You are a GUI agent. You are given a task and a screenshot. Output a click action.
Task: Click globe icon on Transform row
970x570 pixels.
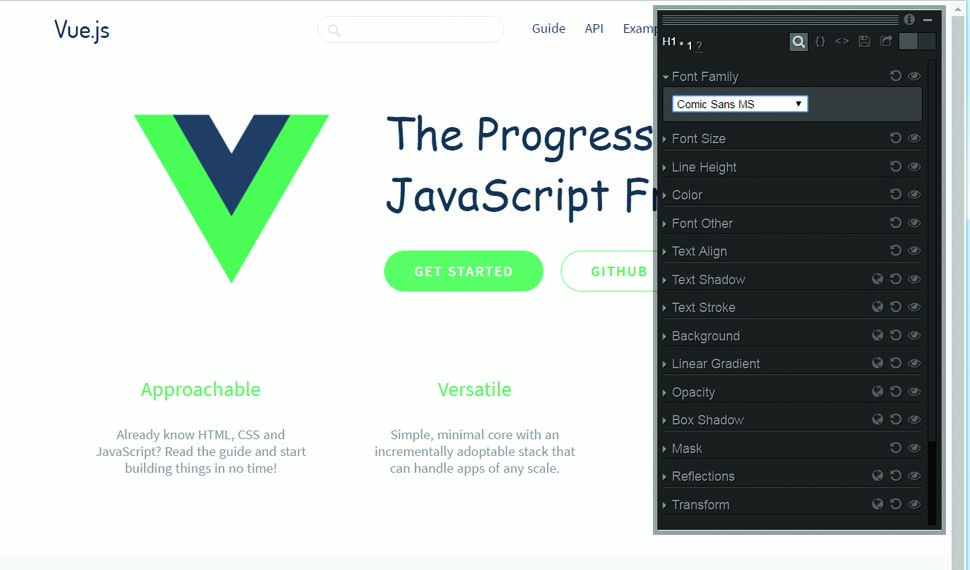(877, 504)
